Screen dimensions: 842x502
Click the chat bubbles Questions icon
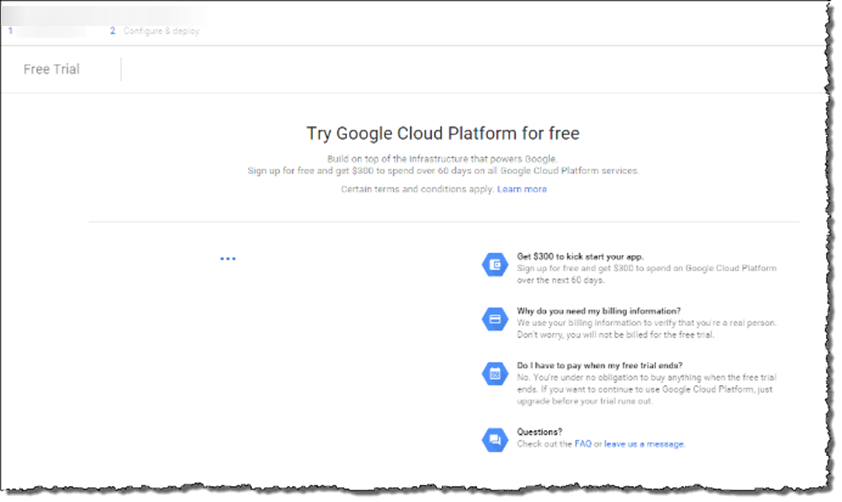pos(494,438)
